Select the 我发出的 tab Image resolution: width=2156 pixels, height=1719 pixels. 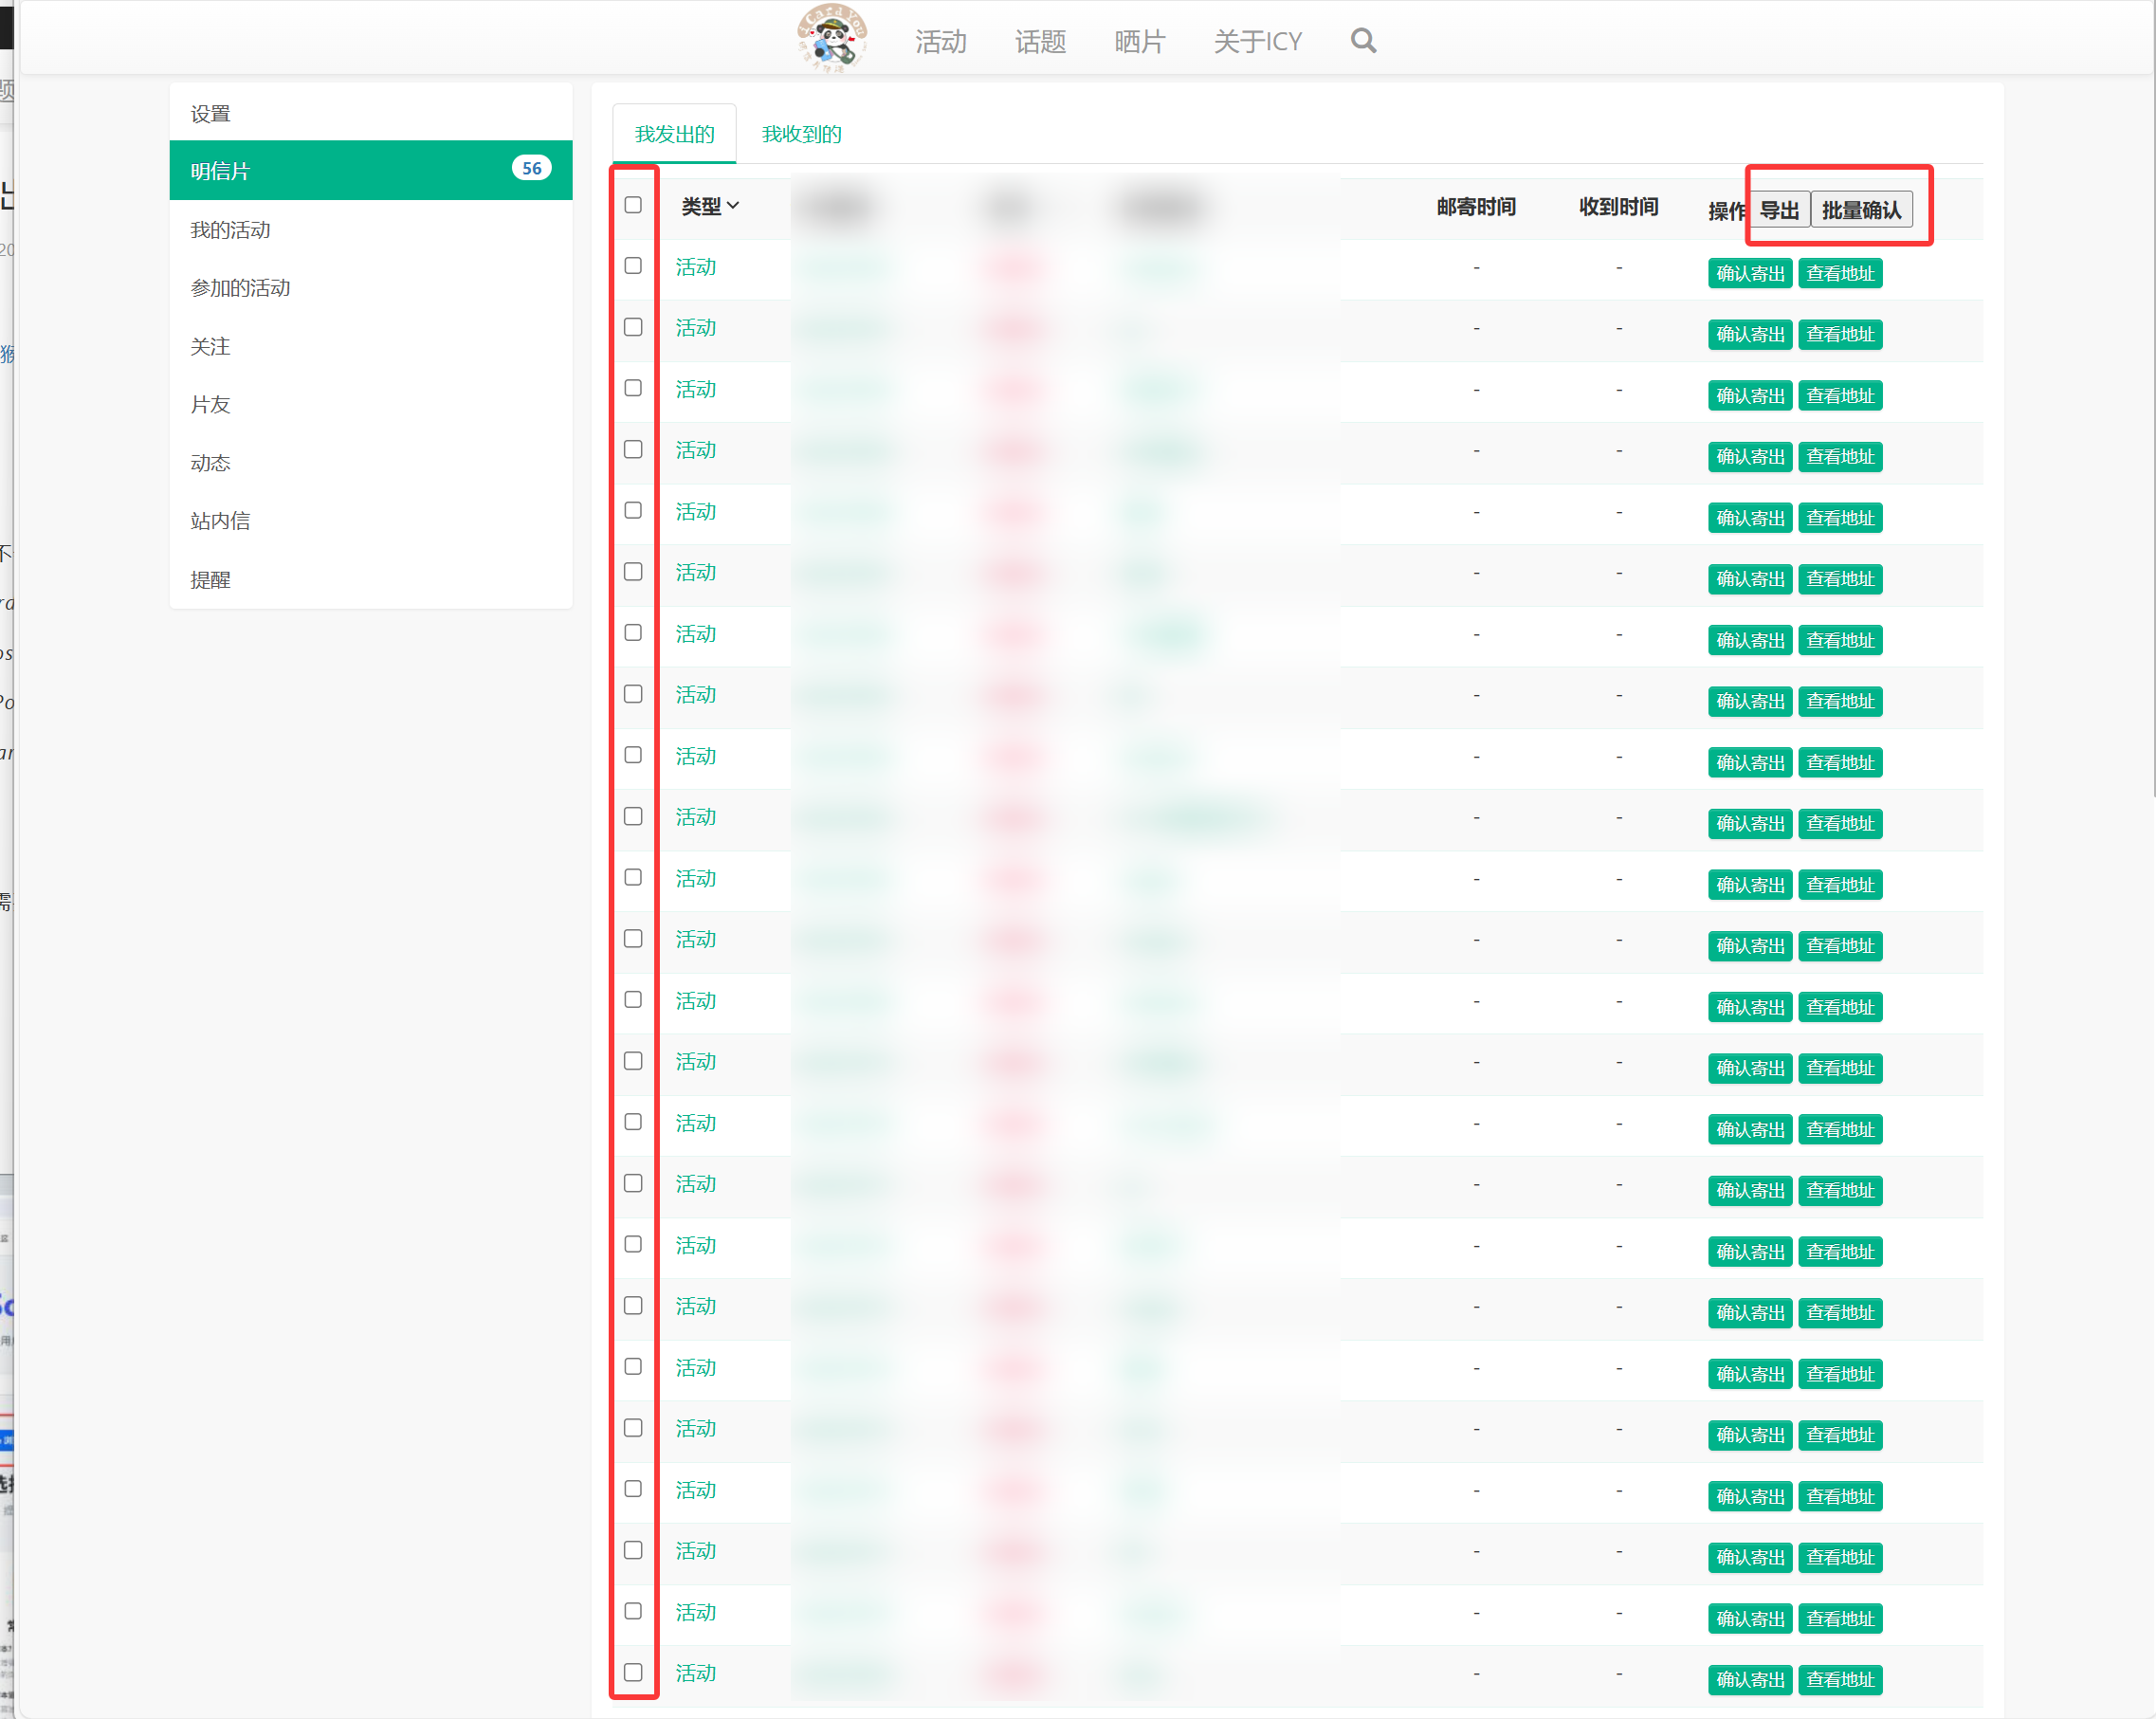click(674, 134)
